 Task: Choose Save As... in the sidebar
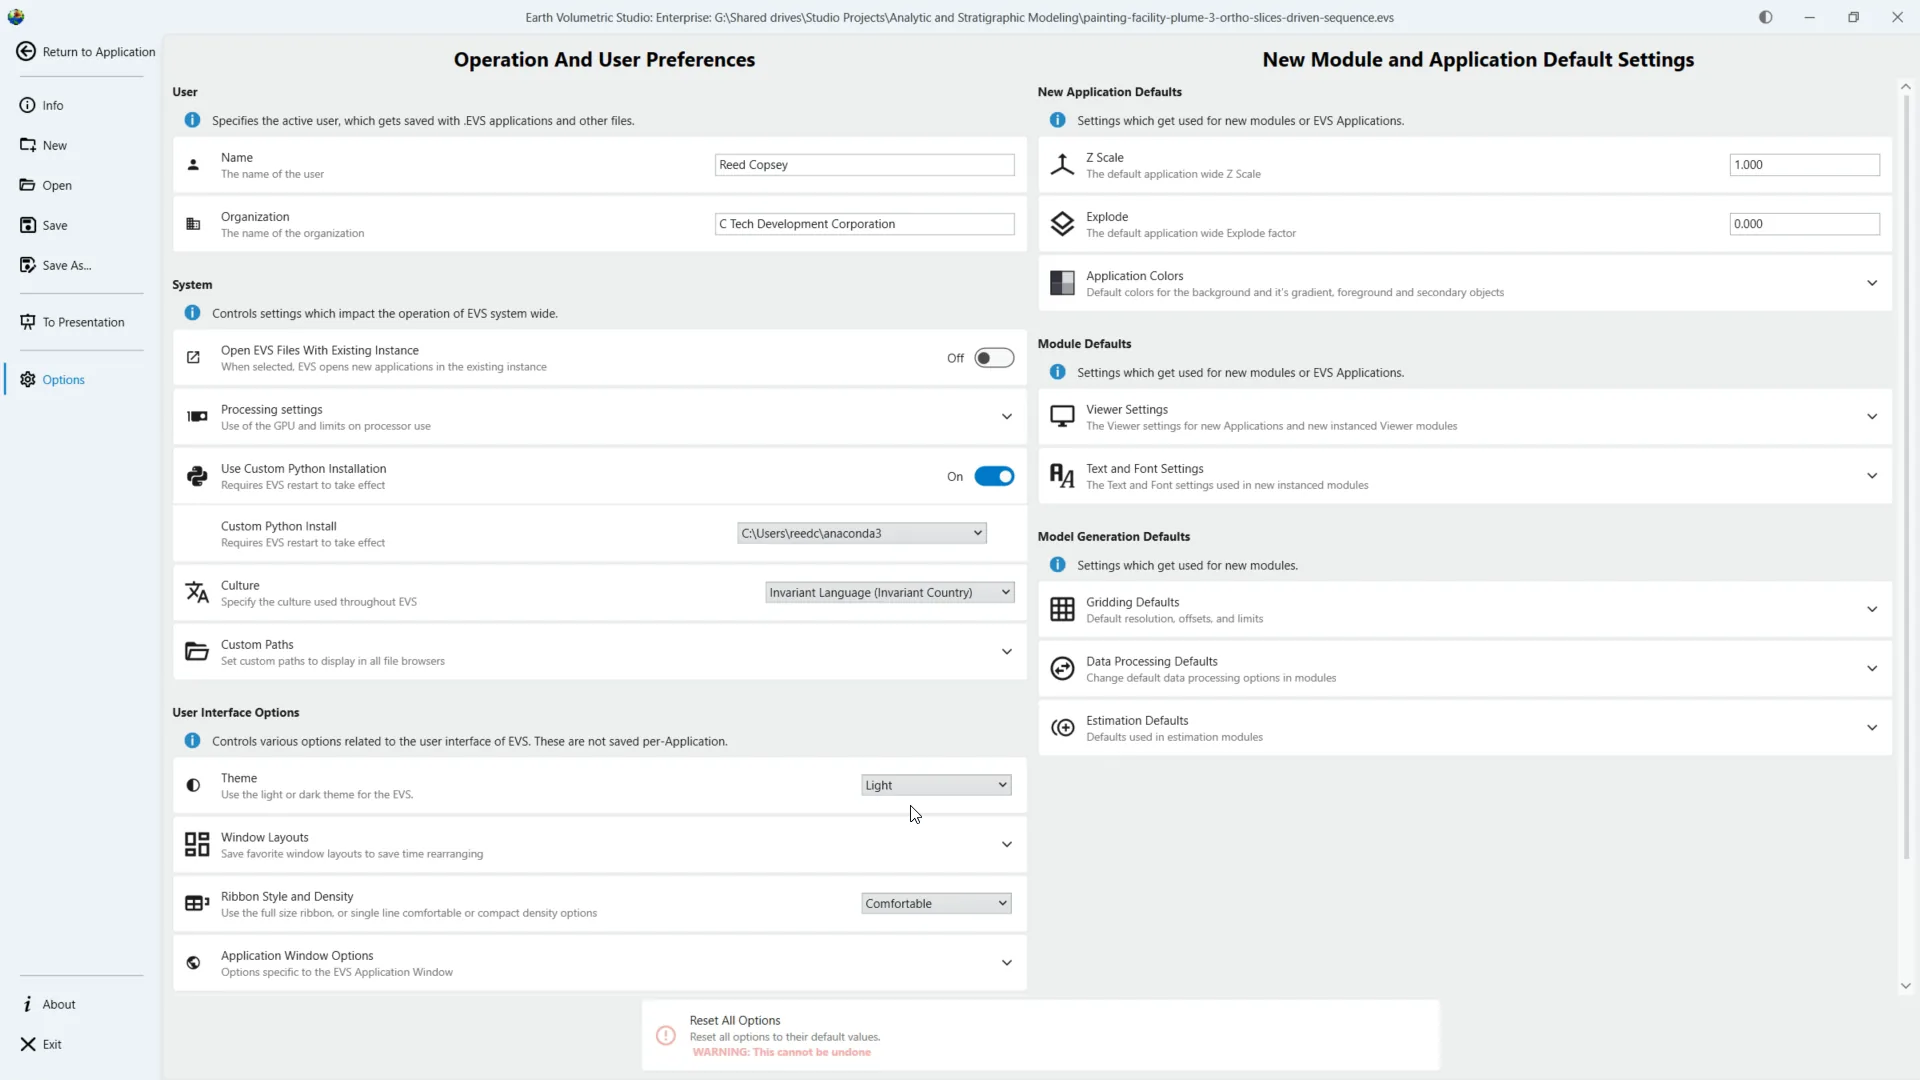click(55, 266)
